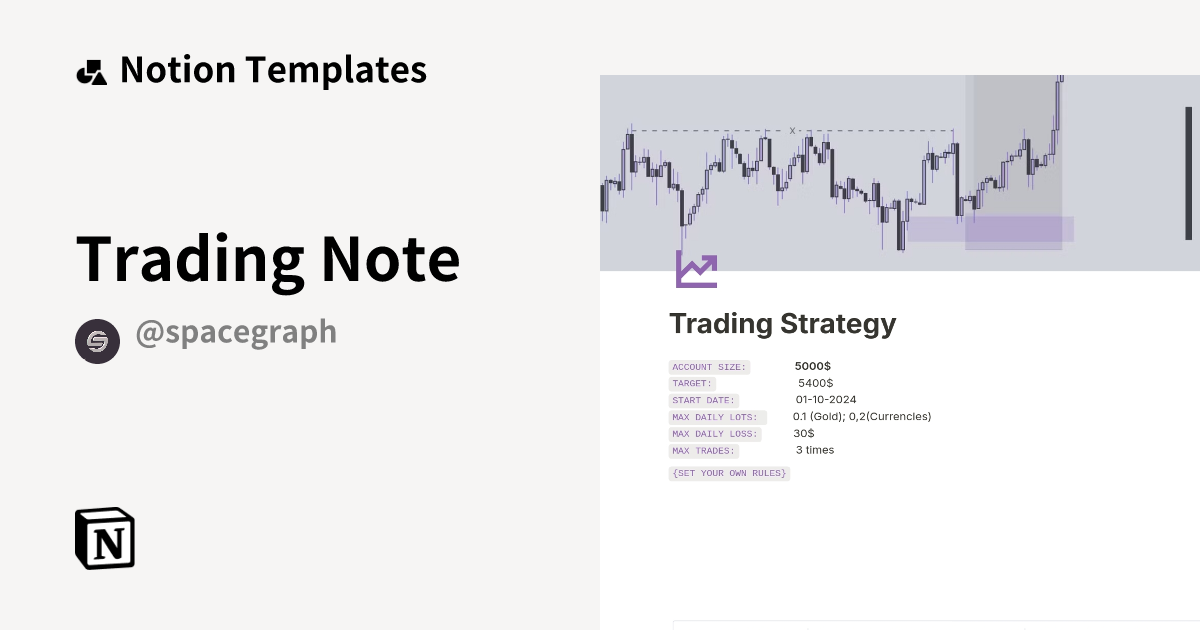Click the spacegraph creator avatar icon
Viewport: 1200px width, 630px height.
97,341
